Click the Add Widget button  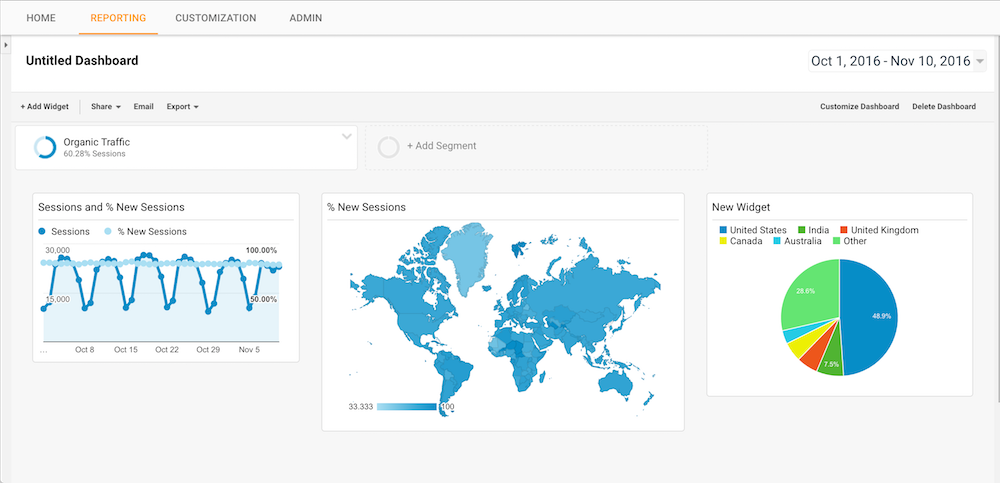(45, 106)
